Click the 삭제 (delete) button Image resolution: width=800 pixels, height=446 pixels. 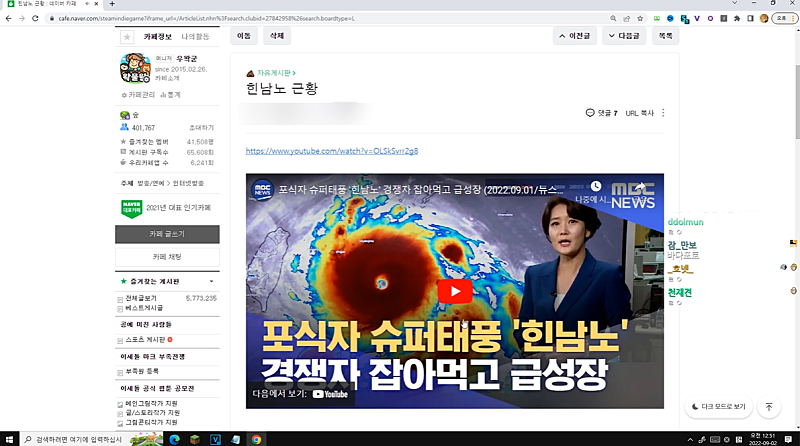point(277,36)
